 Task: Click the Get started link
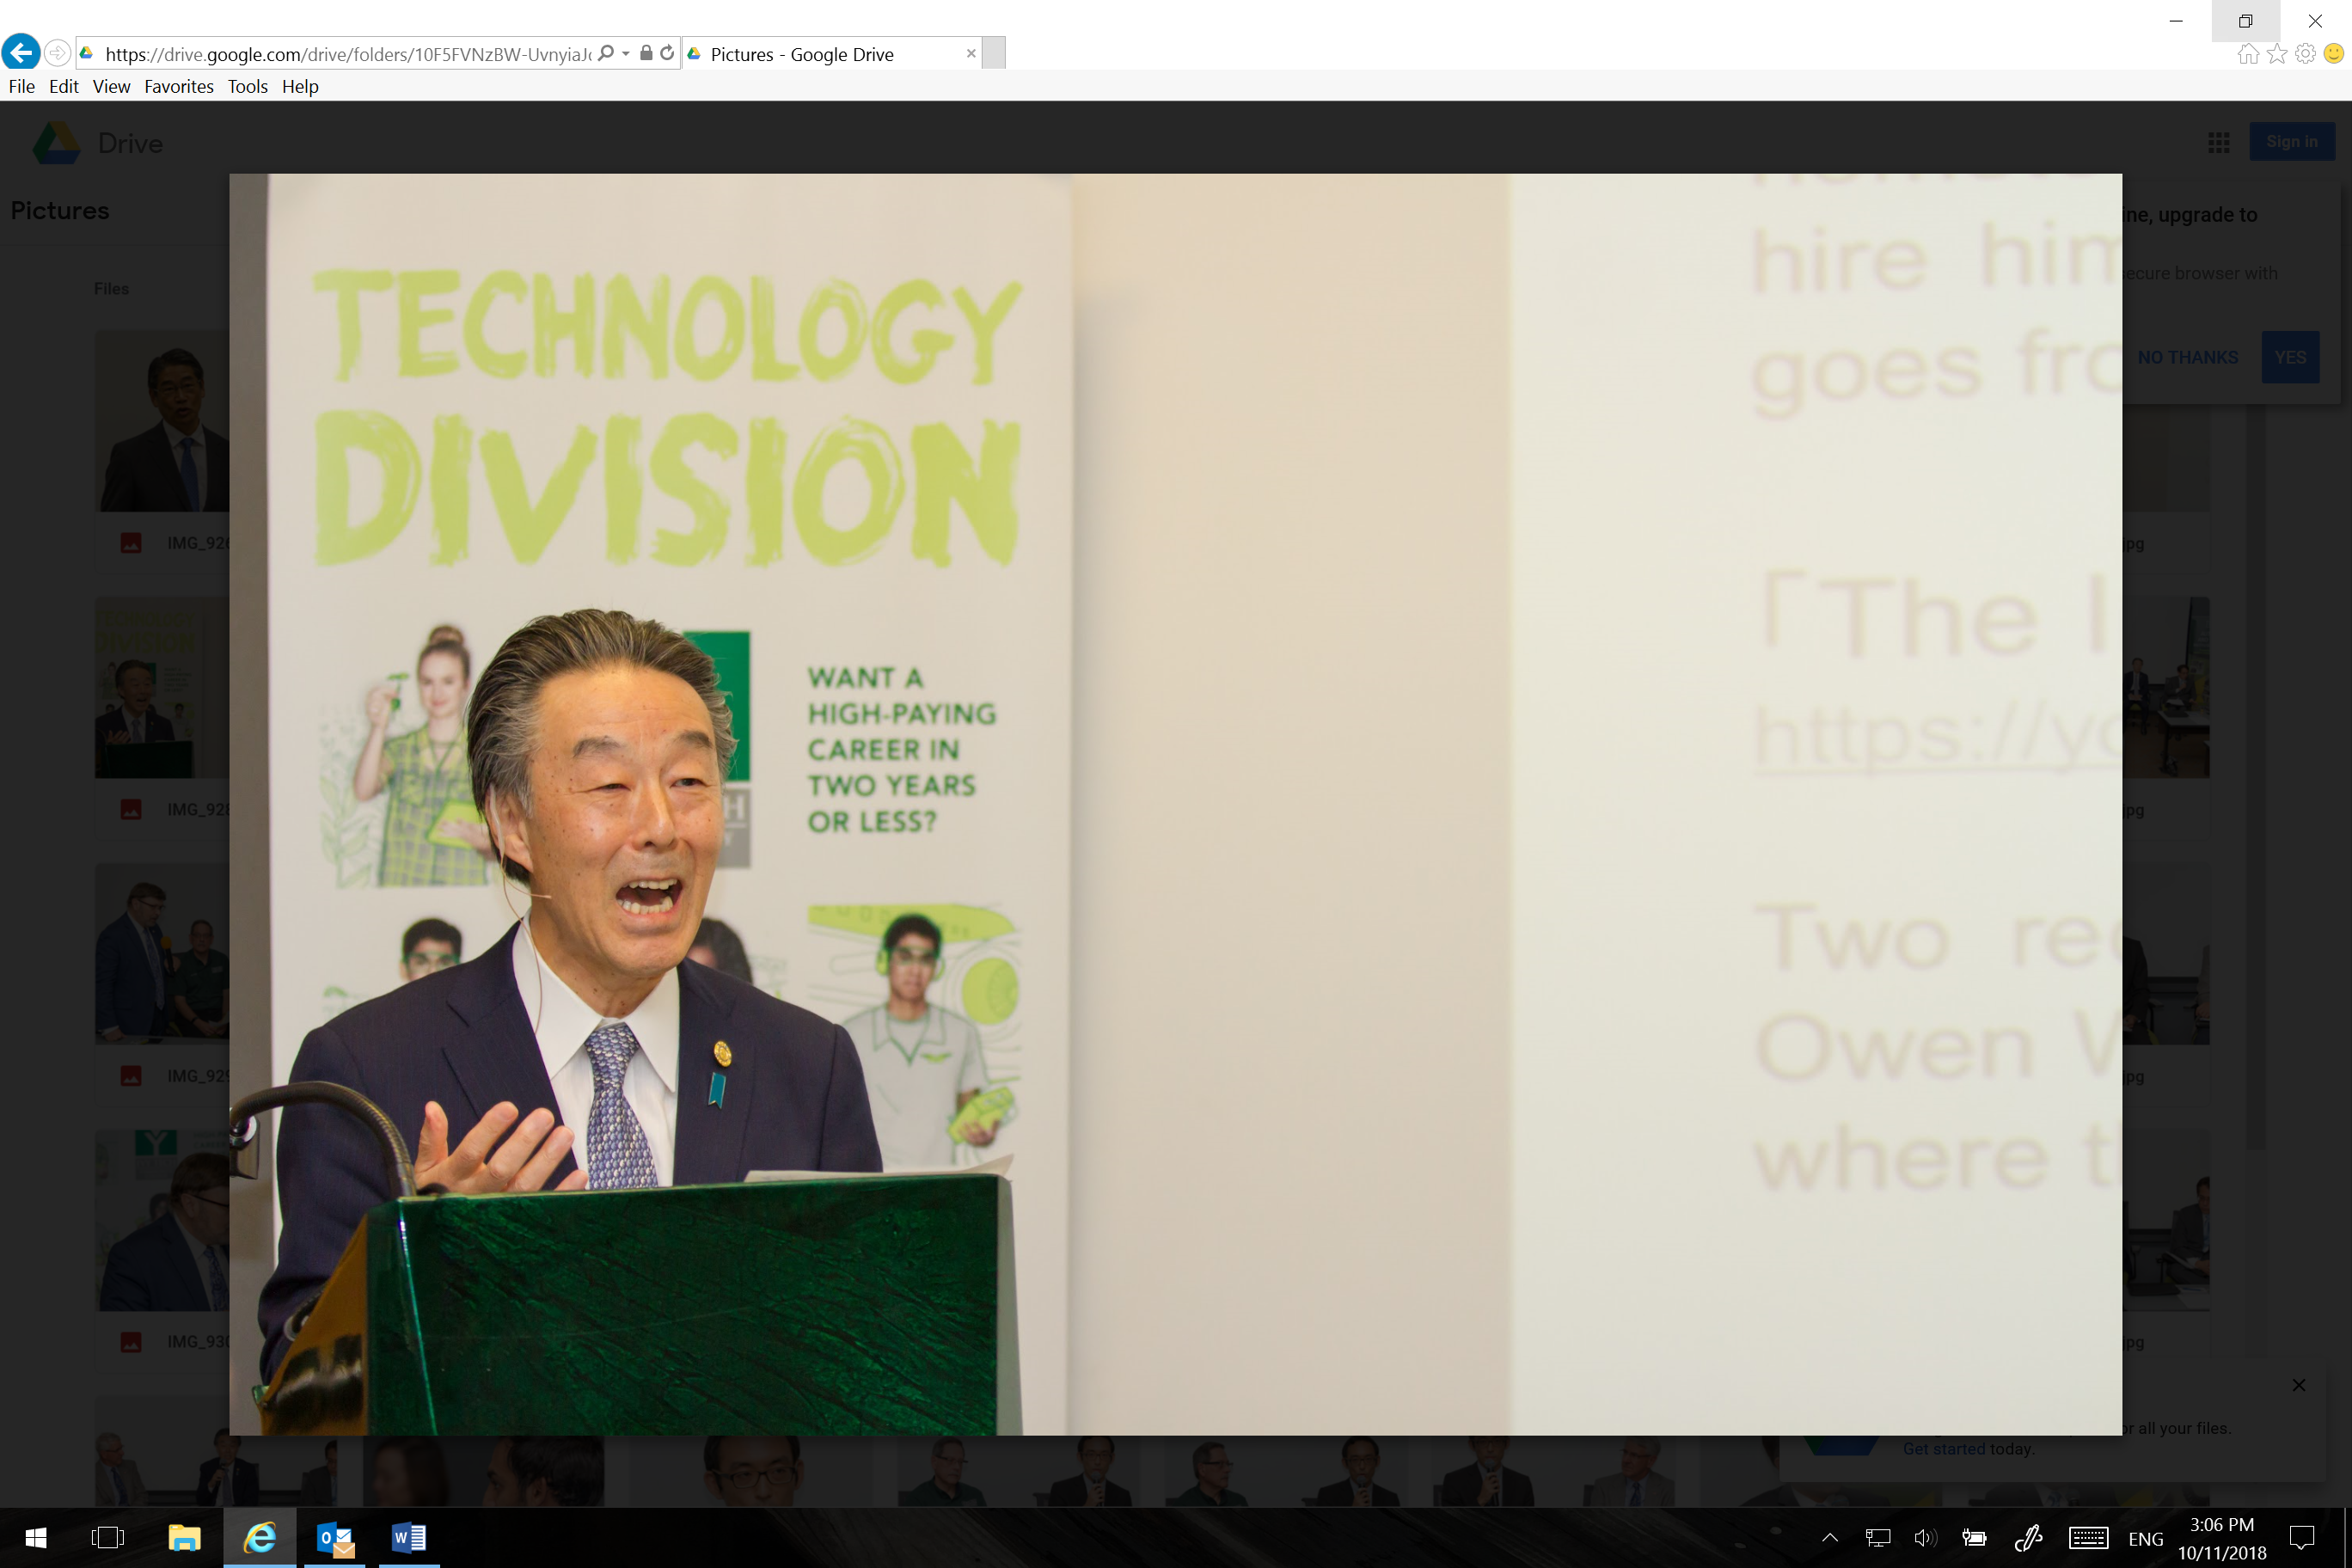click(x=1944, y=1448)
